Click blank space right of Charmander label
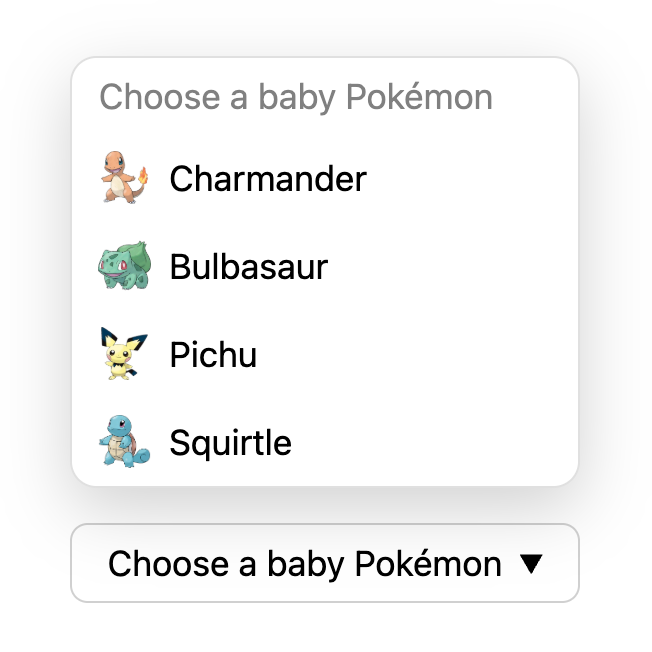 (470, 179)
